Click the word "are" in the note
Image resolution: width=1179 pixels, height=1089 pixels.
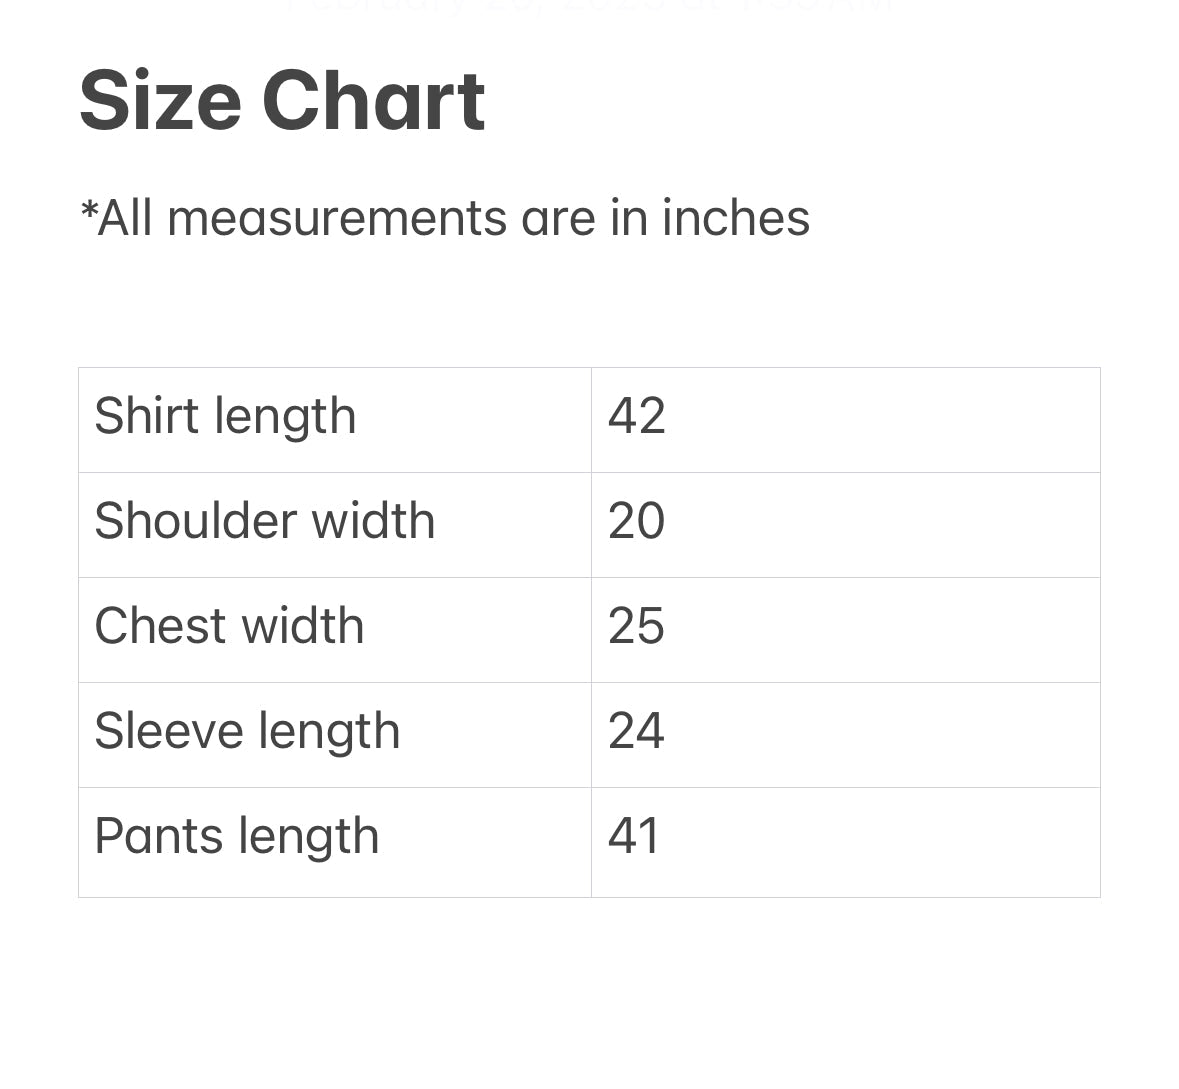click(x=557, y=218)
